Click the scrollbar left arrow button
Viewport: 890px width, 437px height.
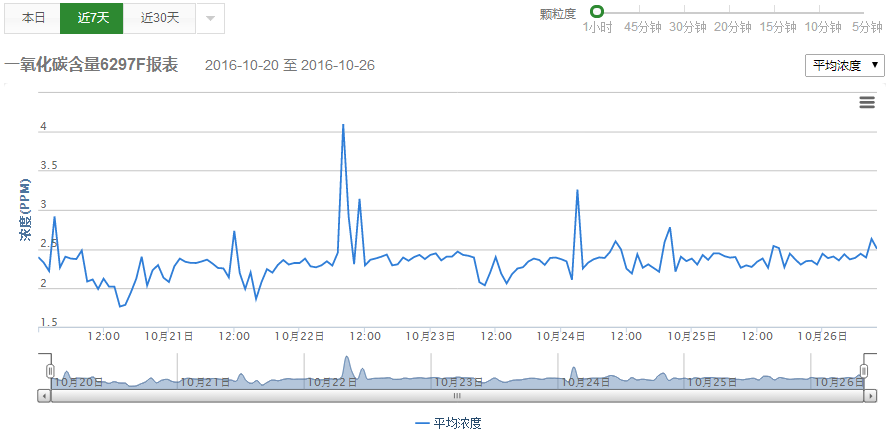[44, 396]
